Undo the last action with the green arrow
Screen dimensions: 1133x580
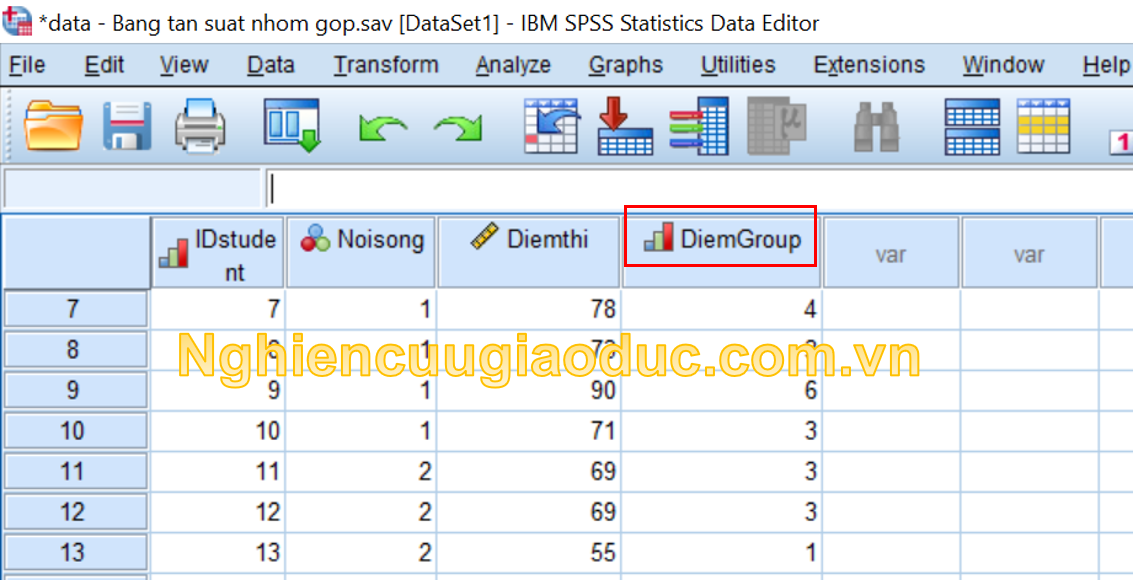pos(382,128)
